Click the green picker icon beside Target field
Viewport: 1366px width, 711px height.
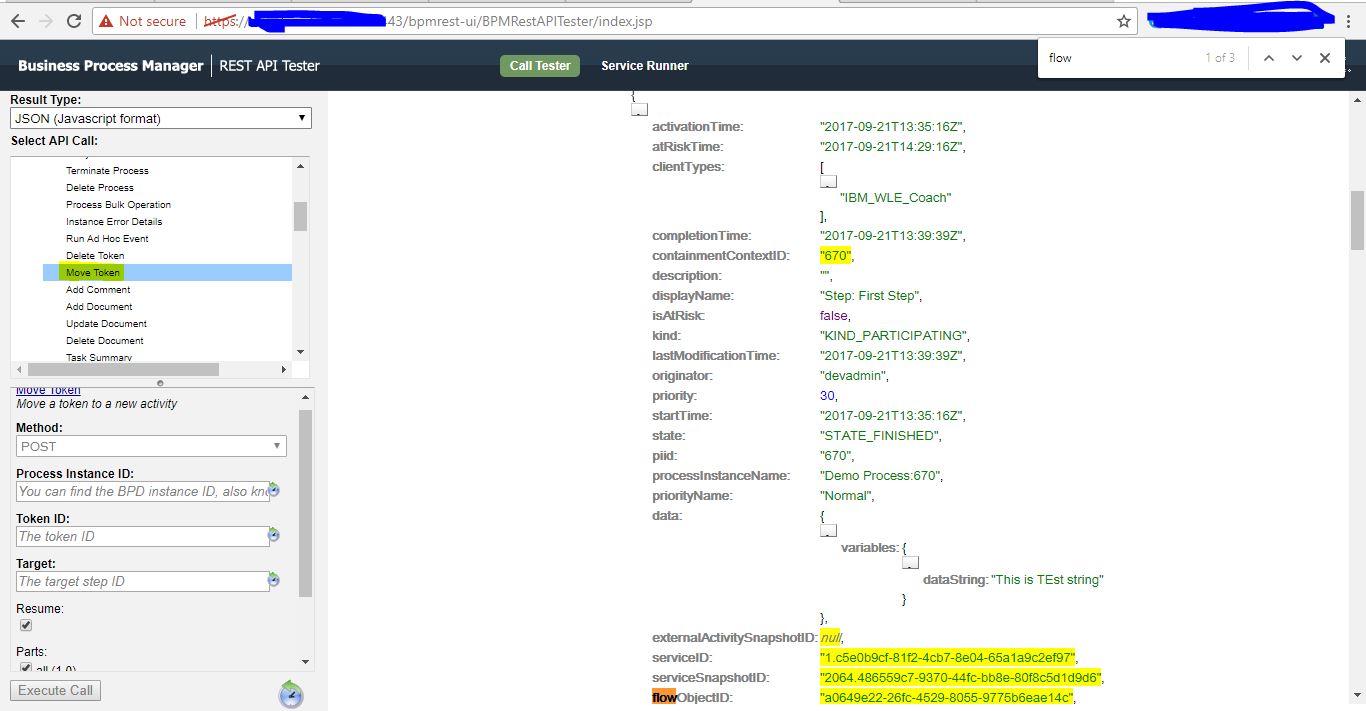point(271,581)
